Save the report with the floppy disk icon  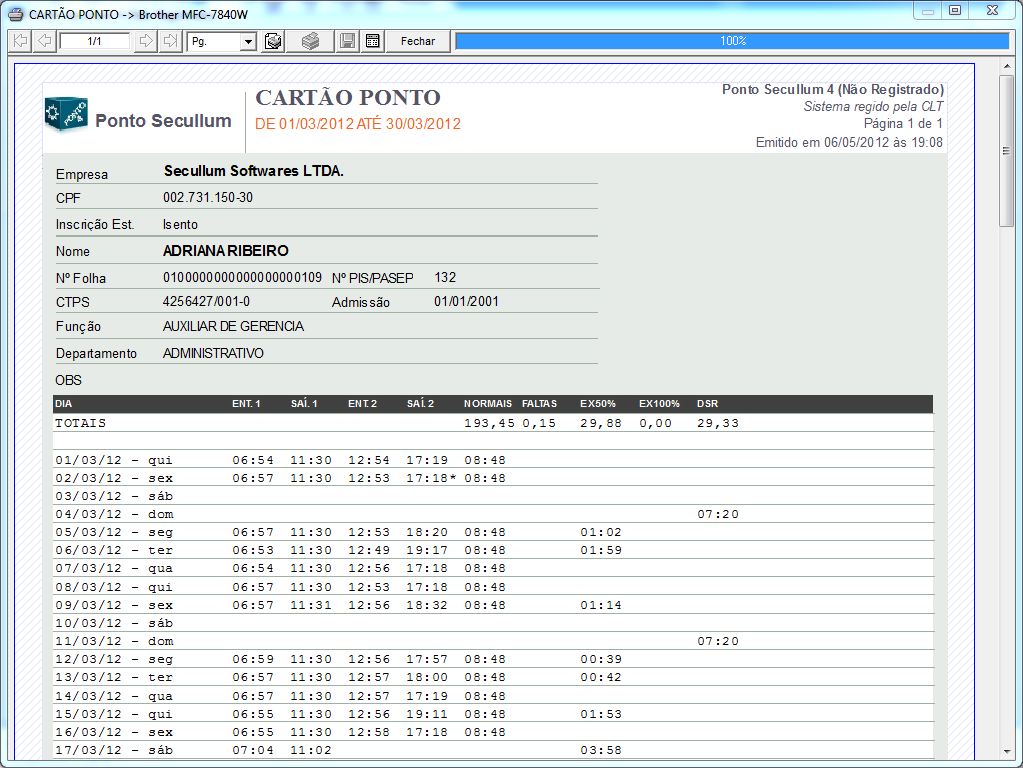point(347,41)
